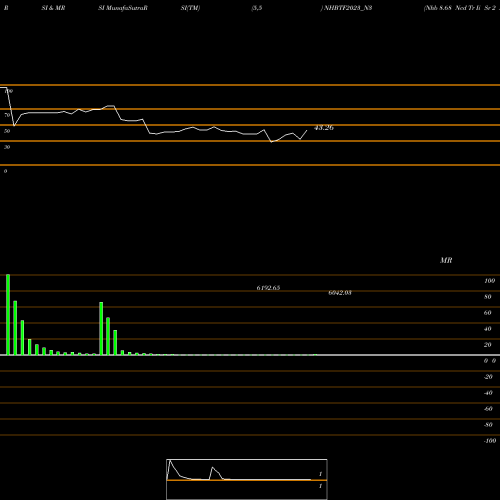Screen dimensions: 500x500
Task: Click the 'SI & MR' header text
Action: click(53, 8)
